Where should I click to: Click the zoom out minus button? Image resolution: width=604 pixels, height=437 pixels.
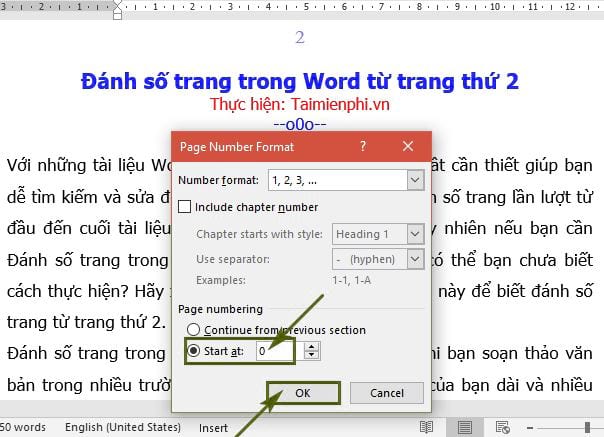530,428
